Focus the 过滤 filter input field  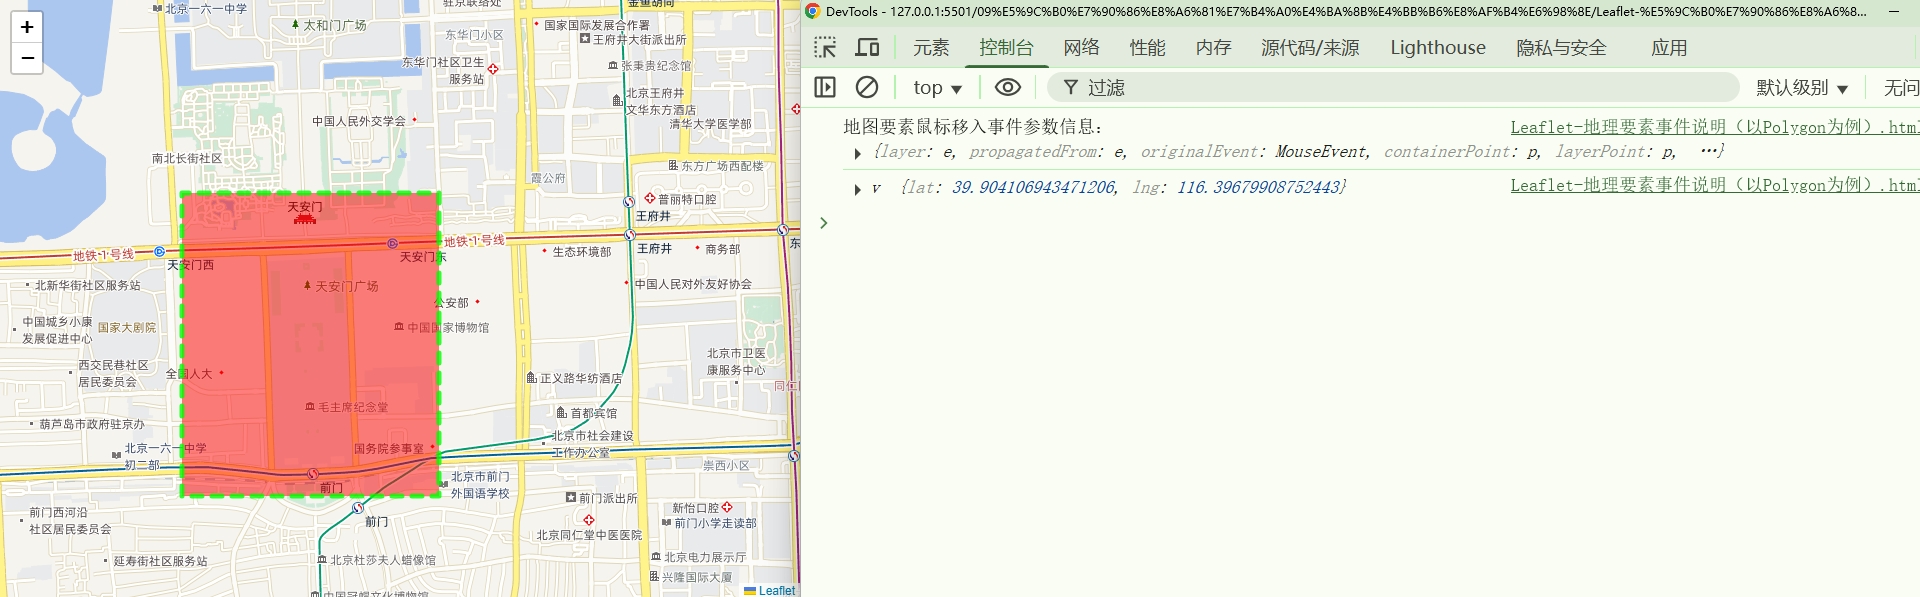1393,88
